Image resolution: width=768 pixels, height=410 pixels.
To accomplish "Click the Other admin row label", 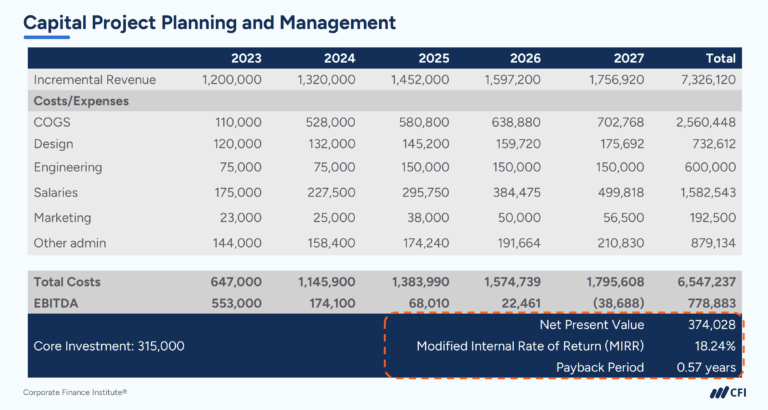I will (70, 243).
